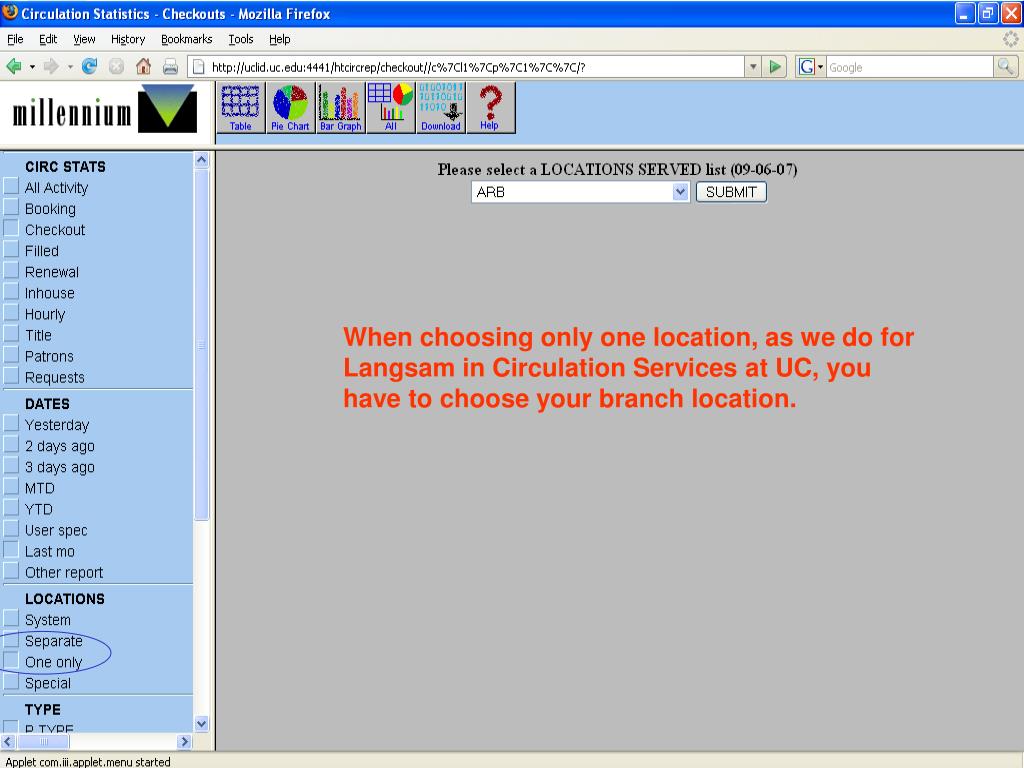
Task: Open the File menu
Action: pyautogui.click(x=15, y=39)
